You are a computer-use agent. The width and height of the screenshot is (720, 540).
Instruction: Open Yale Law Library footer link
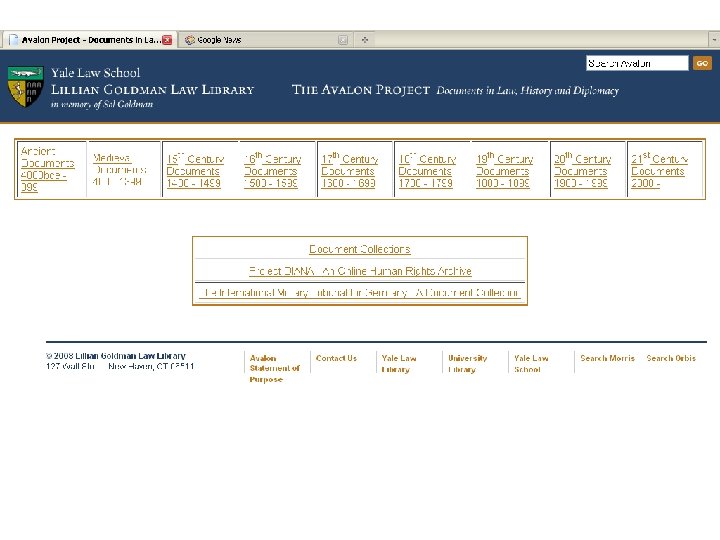tap(399, 364)
